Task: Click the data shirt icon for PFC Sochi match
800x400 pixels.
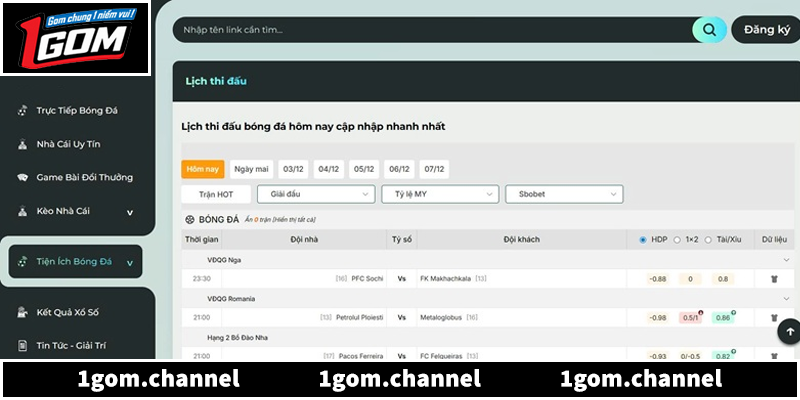Action: coord(773,279)
